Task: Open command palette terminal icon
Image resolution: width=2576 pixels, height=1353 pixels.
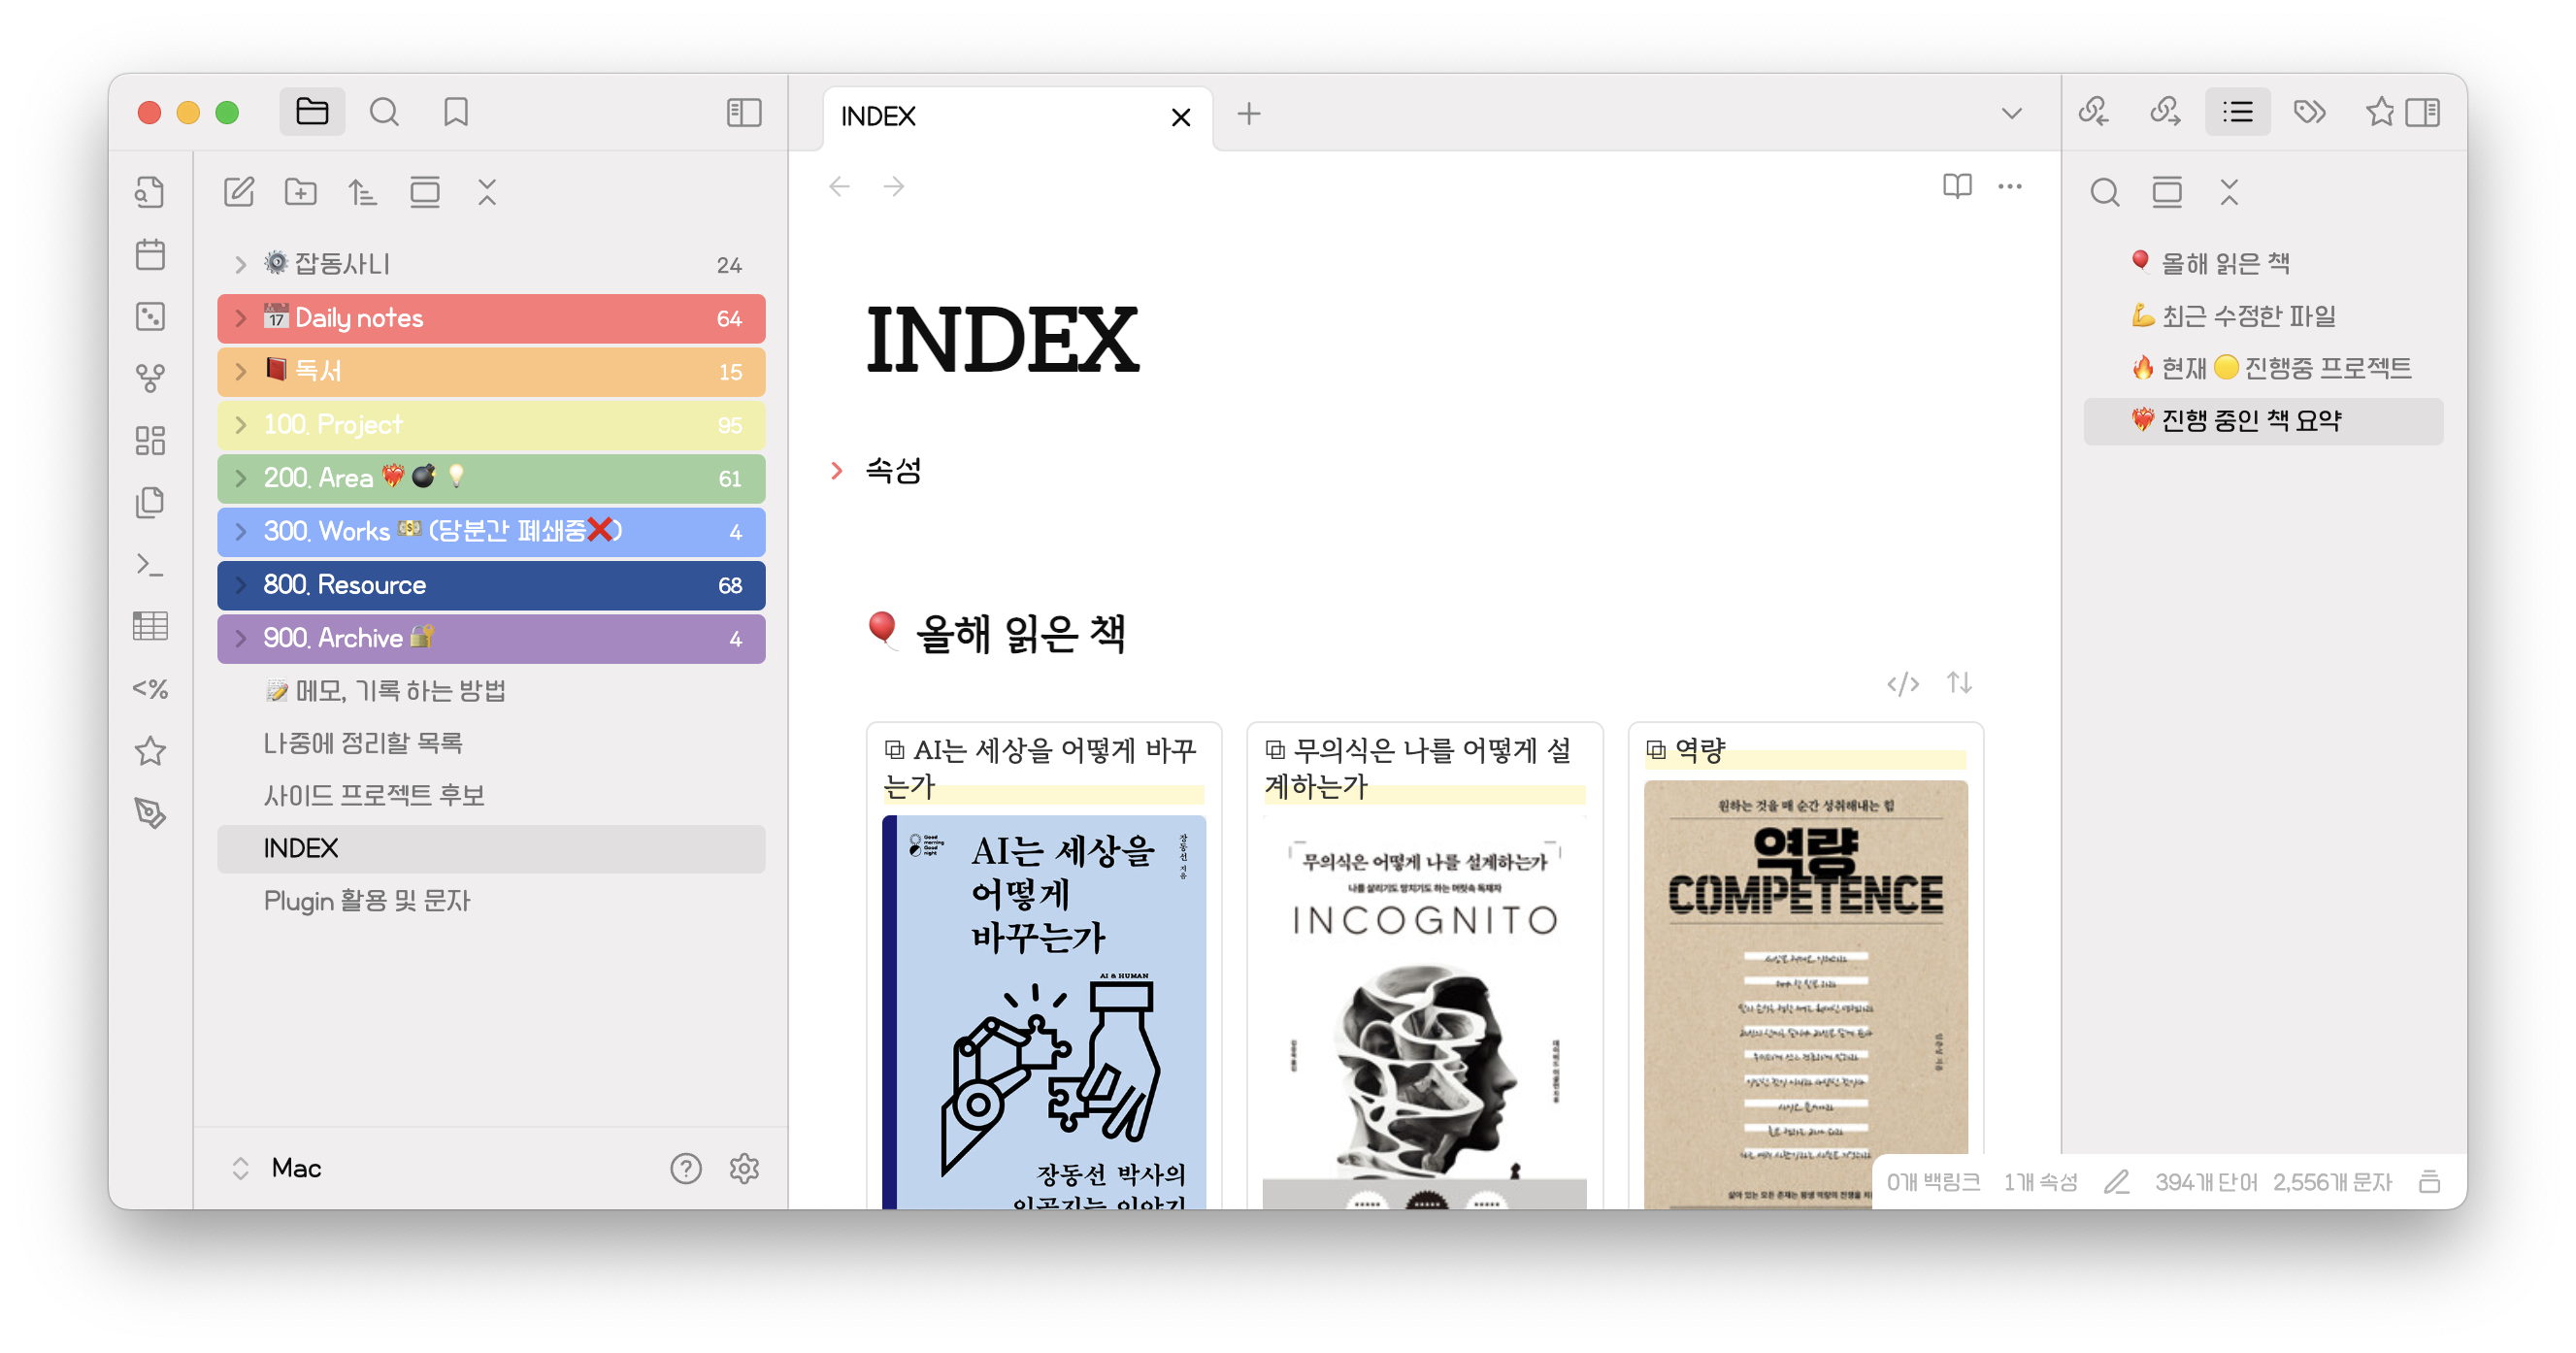Action: pos(150,564)
